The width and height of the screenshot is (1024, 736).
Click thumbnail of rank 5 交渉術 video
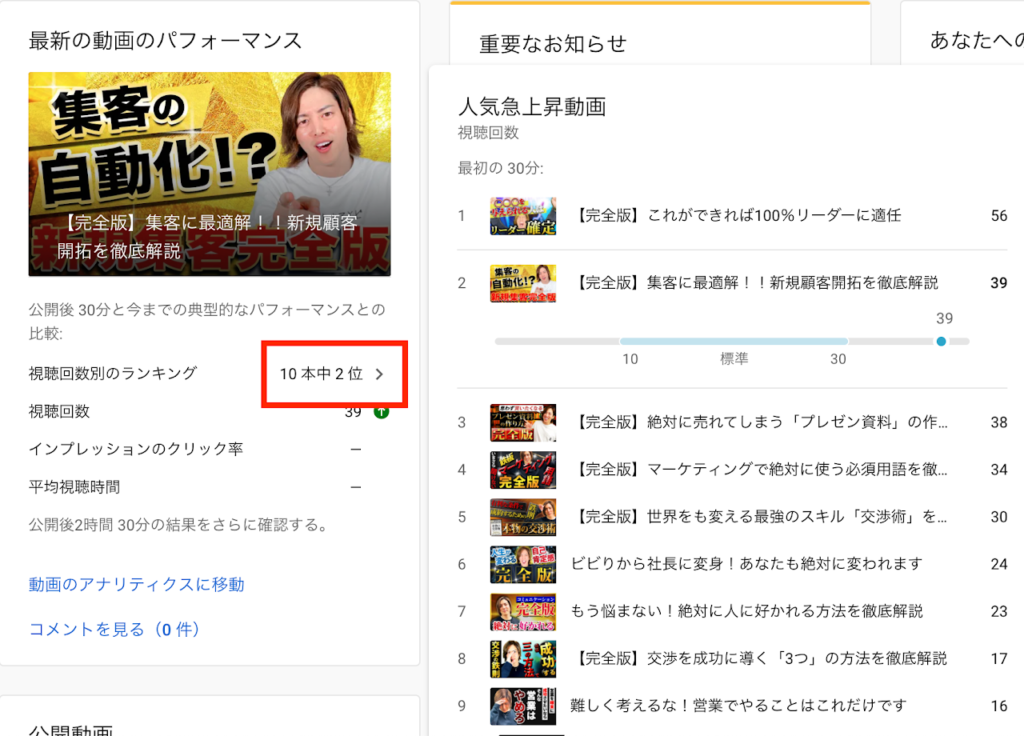tap(522, 517)
